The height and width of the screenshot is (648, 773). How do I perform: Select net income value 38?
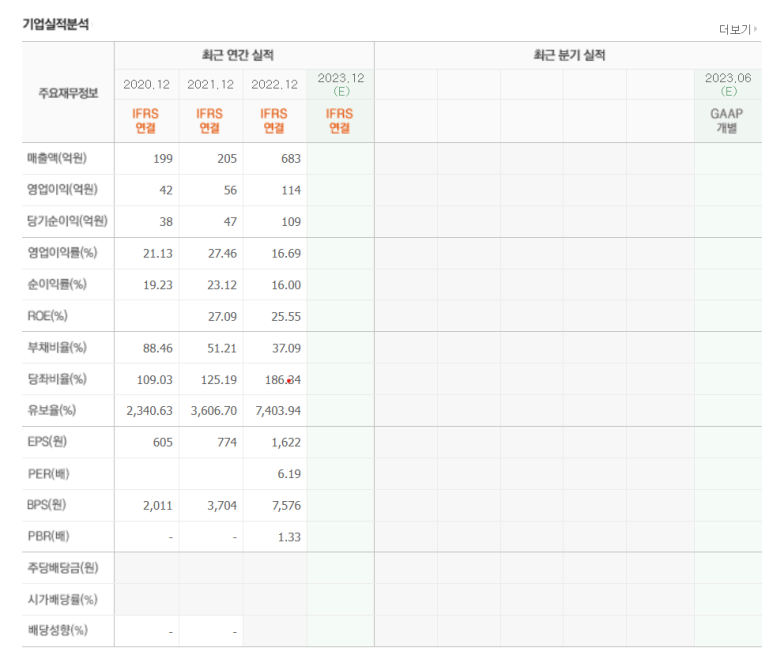click(x=166, y=222)
